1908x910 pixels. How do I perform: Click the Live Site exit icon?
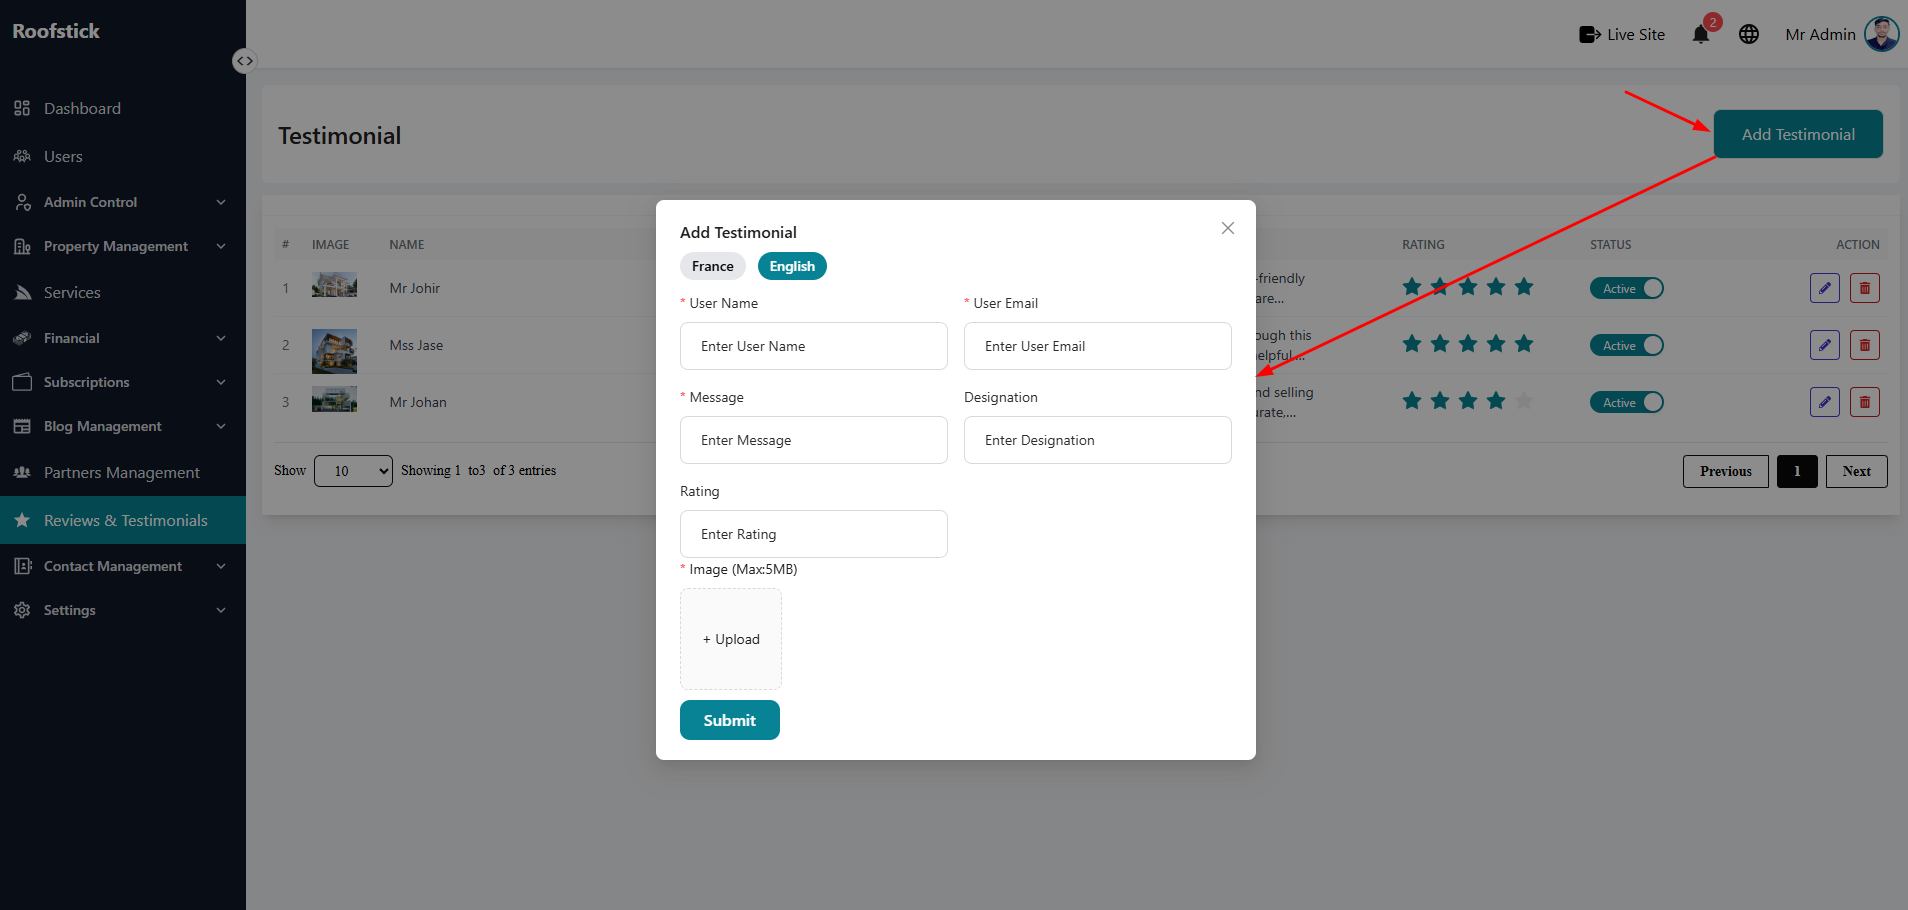[x=1589, y=35]
